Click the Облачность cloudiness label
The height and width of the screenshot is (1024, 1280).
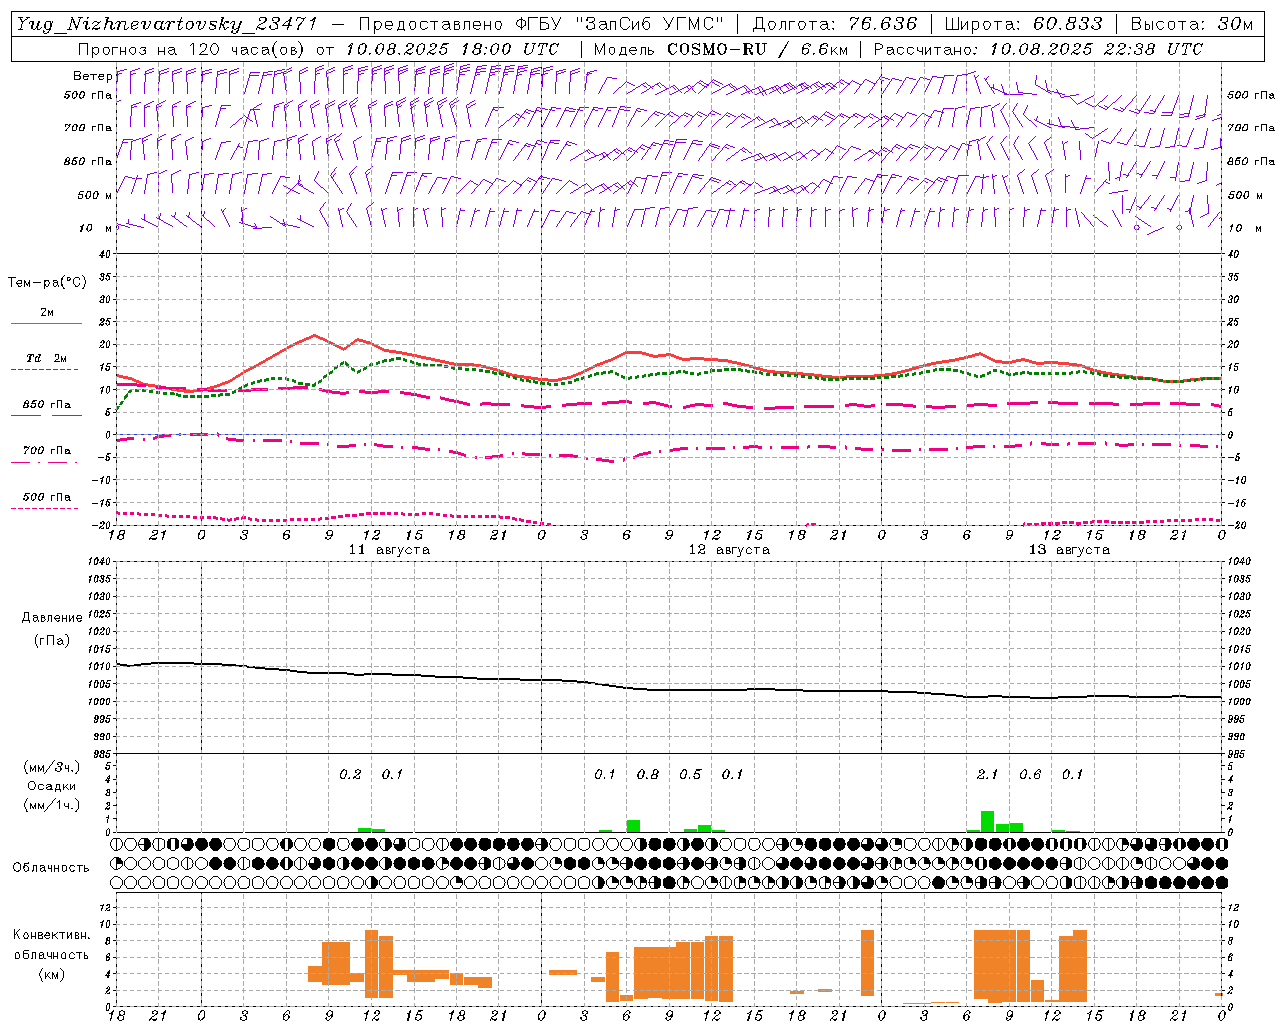[51, 867]
